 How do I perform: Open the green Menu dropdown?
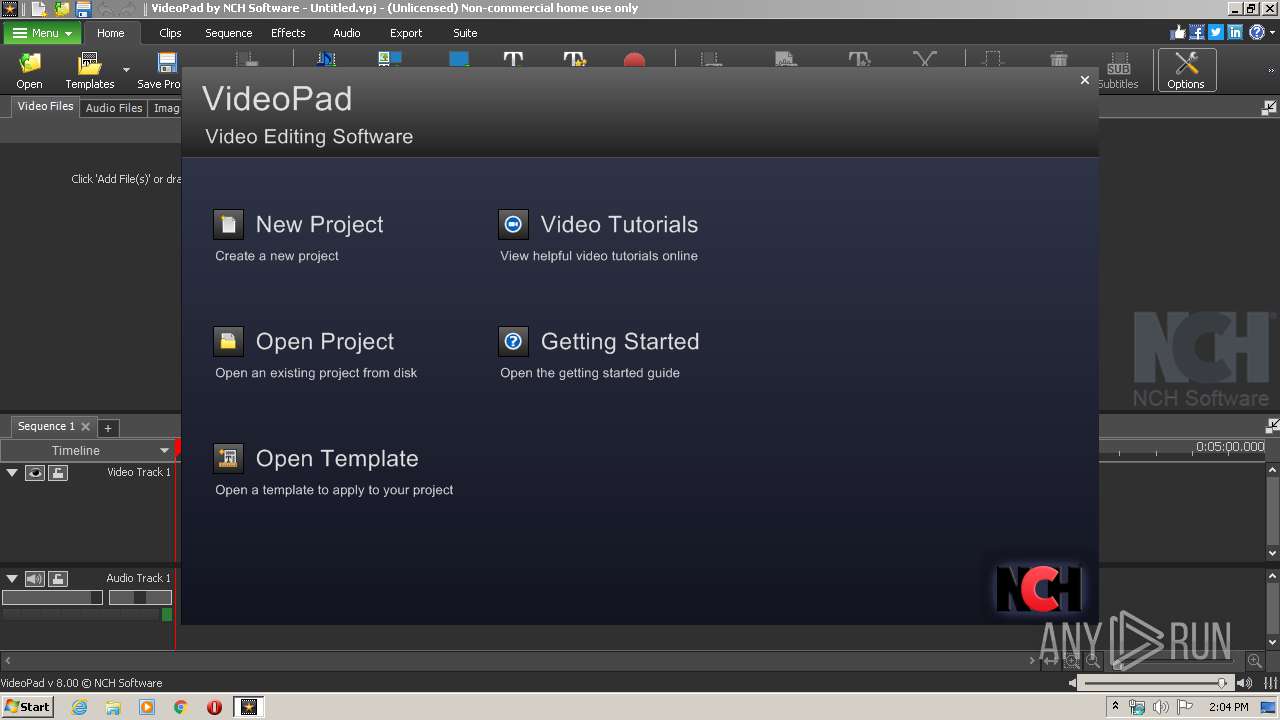click(42, 33)
